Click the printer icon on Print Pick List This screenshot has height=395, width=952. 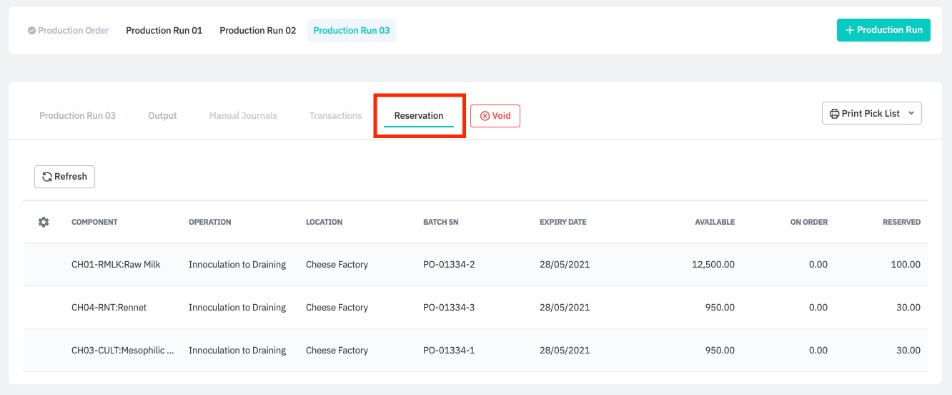pos(834,113)
